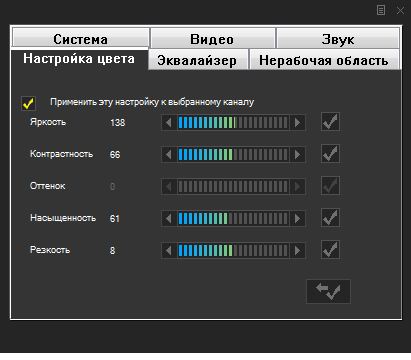Open the Система tab
Viewport: 411px width, 360px height.
pyautogui.click(x=80, y=38)
